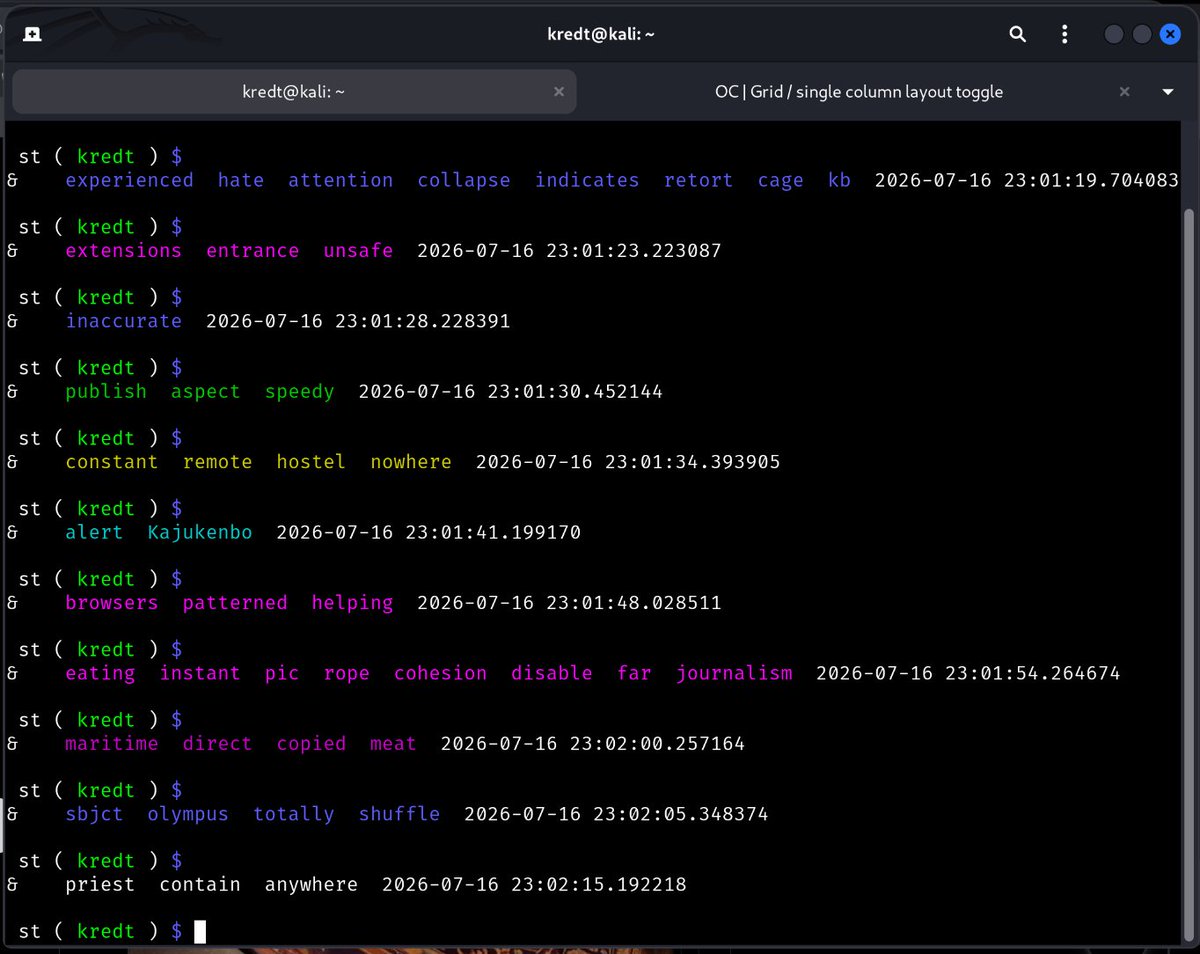The width and height of the screenshot is (1200, 954).
Task: Click timestamp 23:02:05.348374
Action: point(680,814)
